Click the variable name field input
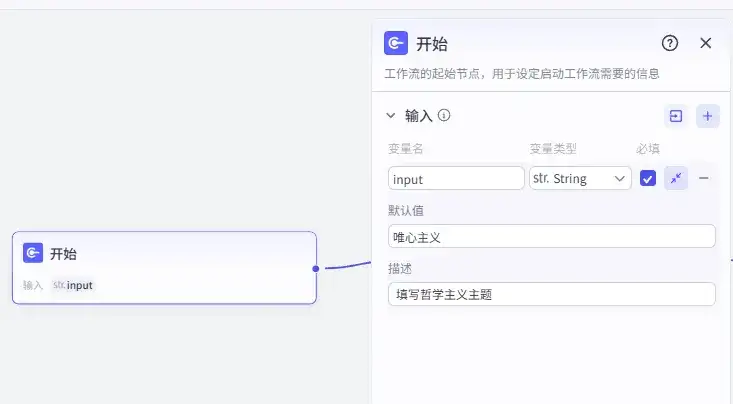 (456, 178)
